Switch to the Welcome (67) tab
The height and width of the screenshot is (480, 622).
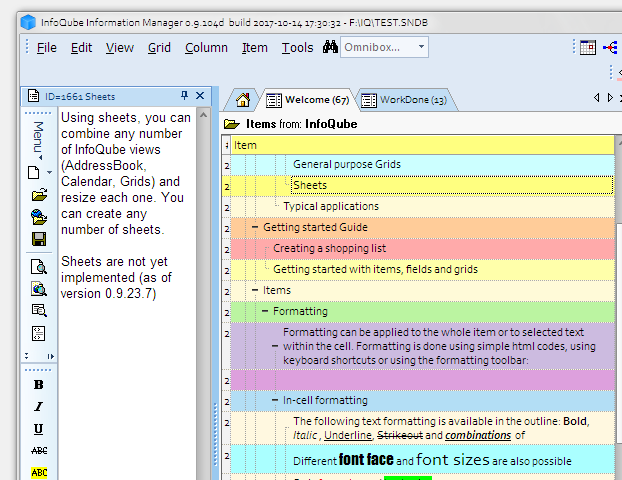[x=308, y=100]
